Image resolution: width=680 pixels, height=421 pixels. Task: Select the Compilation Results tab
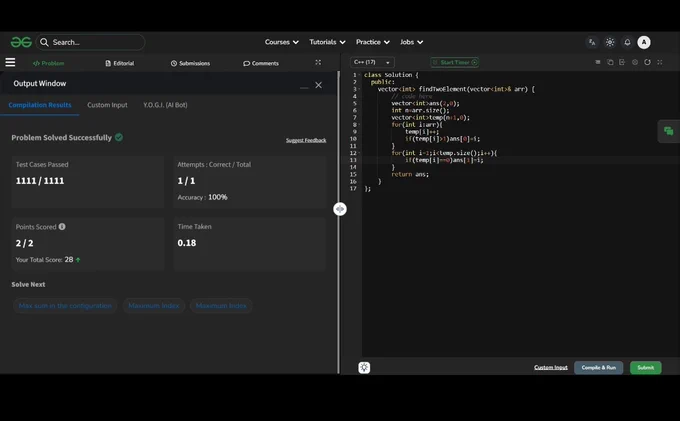pyautogui.click(x=40, y=105)
